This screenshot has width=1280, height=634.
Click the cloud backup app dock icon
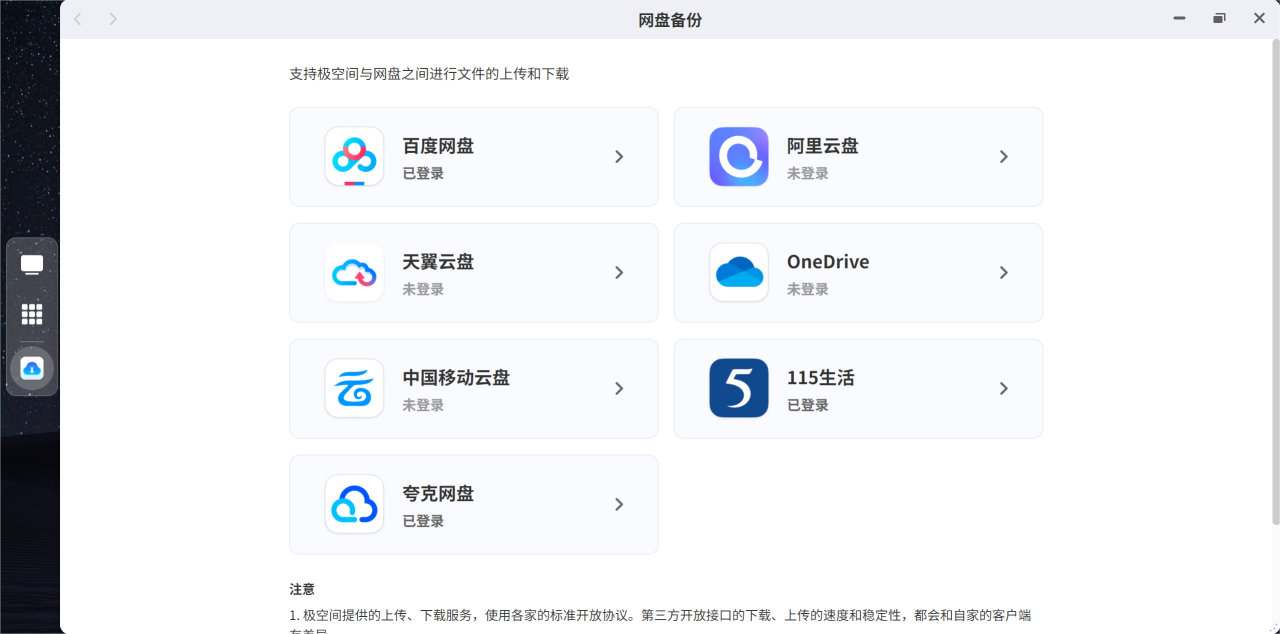32,368
